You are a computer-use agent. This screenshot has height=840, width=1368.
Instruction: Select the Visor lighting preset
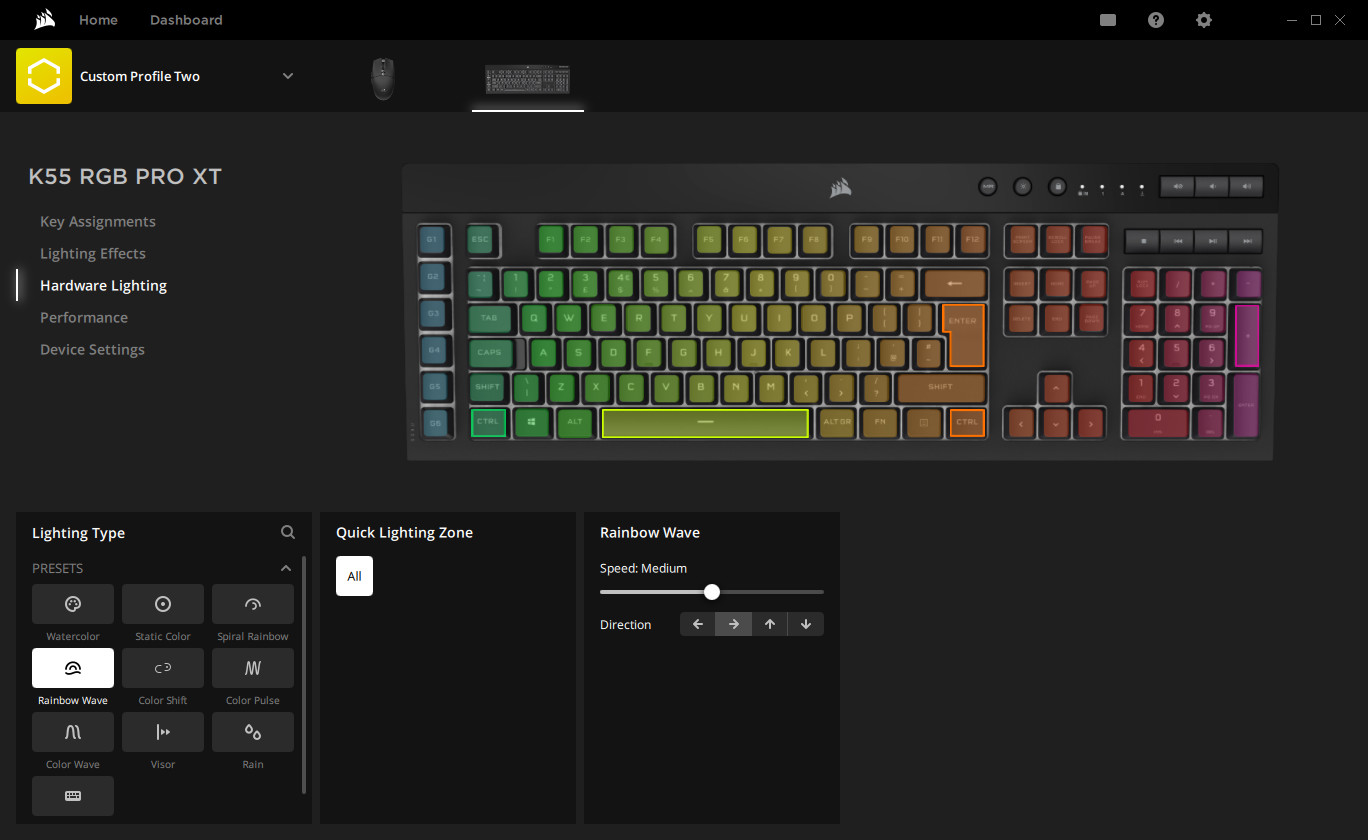163,732
